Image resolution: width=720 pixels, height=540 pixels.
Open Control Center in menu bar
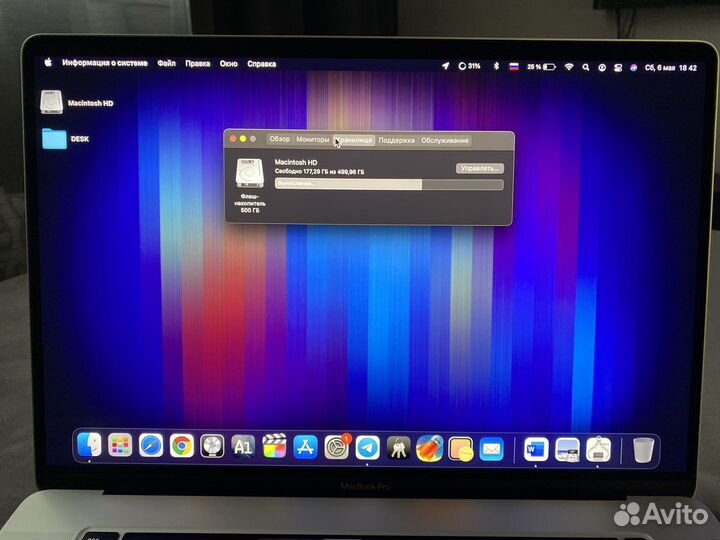[618, 68]
